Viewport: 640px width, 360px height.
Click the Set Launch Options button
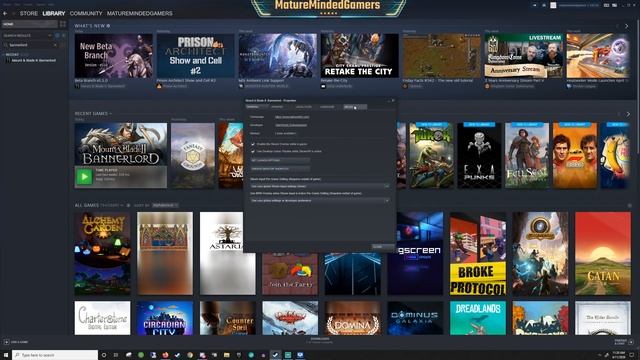[280, 160]
